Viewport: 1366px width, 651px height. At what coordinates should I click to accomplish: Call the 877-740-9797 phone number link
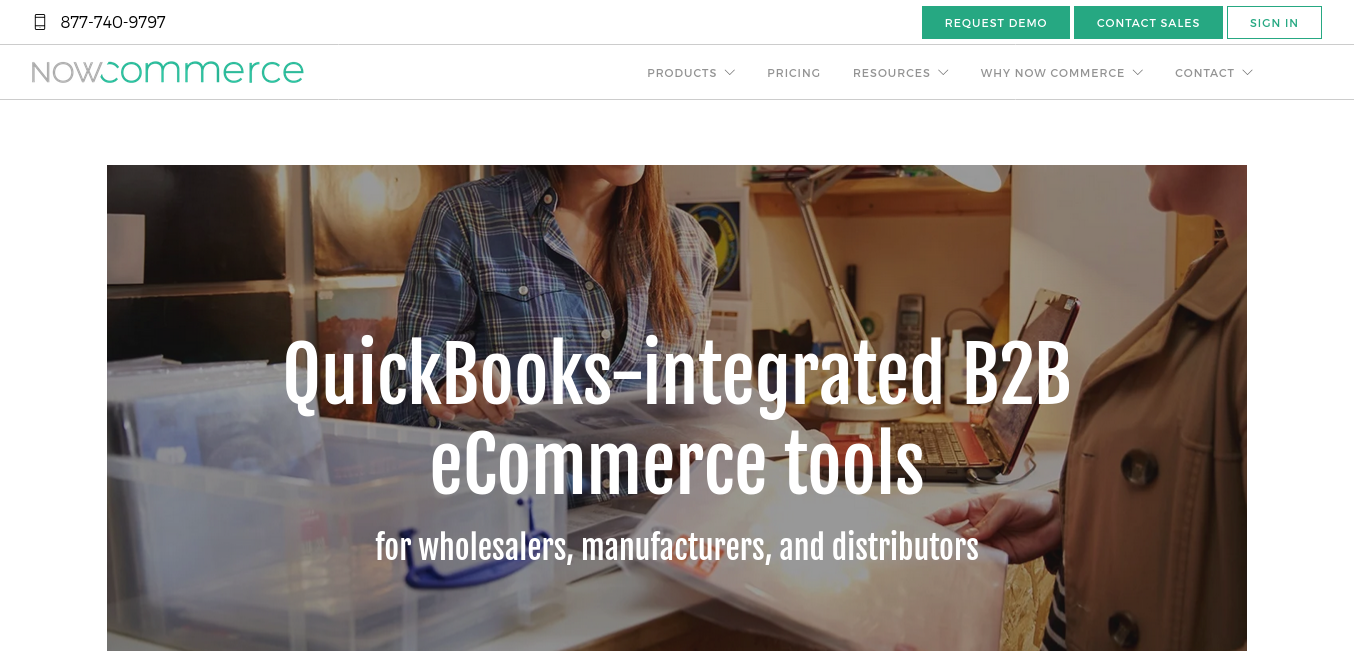click(x=113, y=22)
